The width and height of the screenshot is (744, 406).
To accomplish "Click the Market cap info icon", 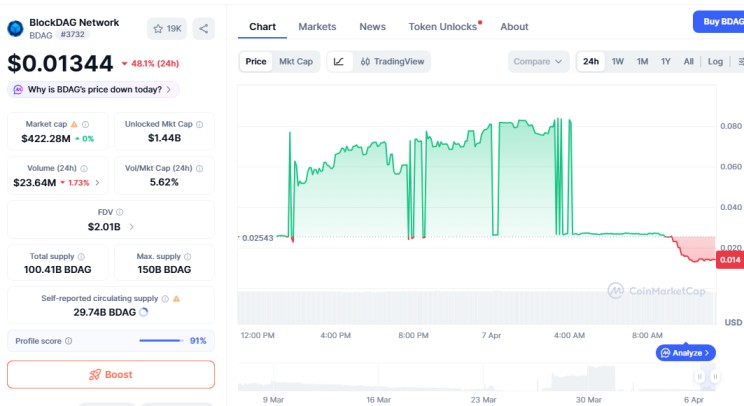I will pos(85,124).
